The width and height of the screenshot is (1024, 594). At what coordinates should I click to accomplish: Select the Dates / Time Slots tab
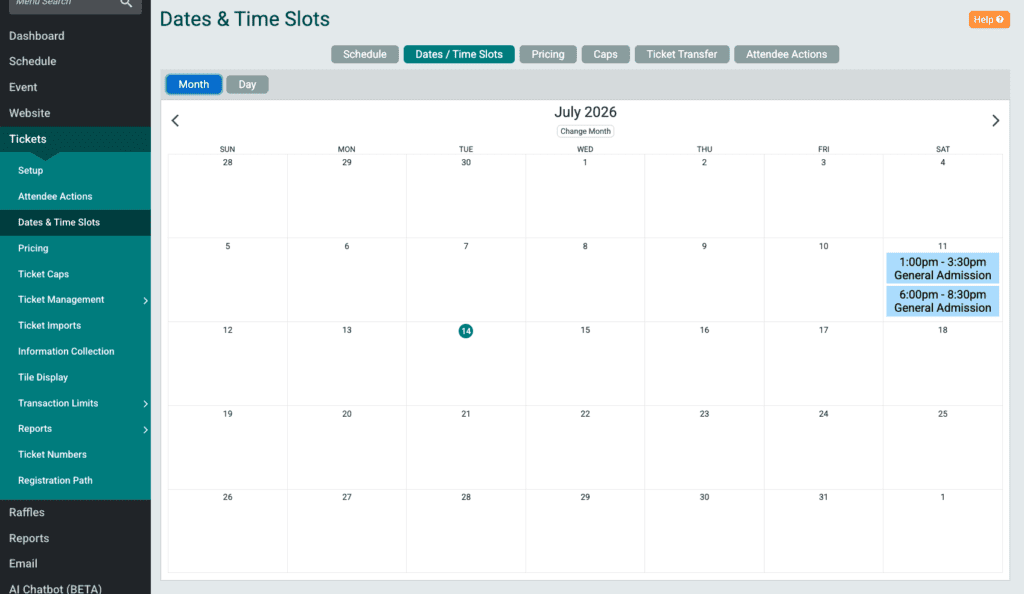(458, 54)
